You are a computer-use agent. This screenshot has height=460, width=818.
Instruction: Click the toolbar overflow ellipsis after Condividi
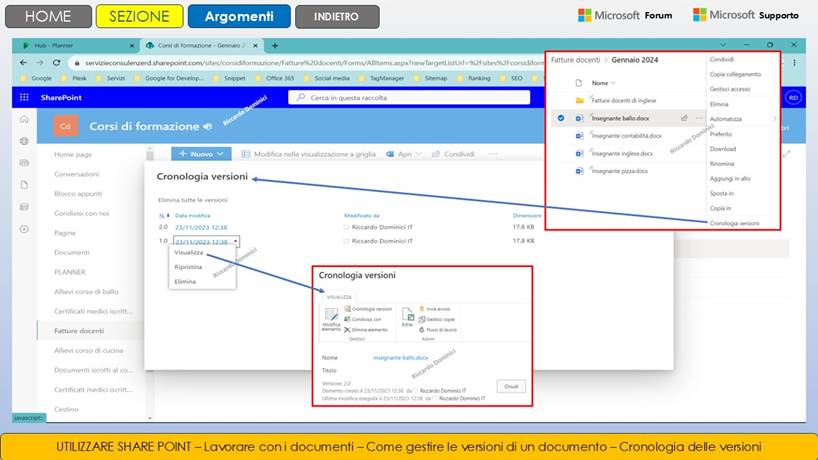tap(493, 154)
